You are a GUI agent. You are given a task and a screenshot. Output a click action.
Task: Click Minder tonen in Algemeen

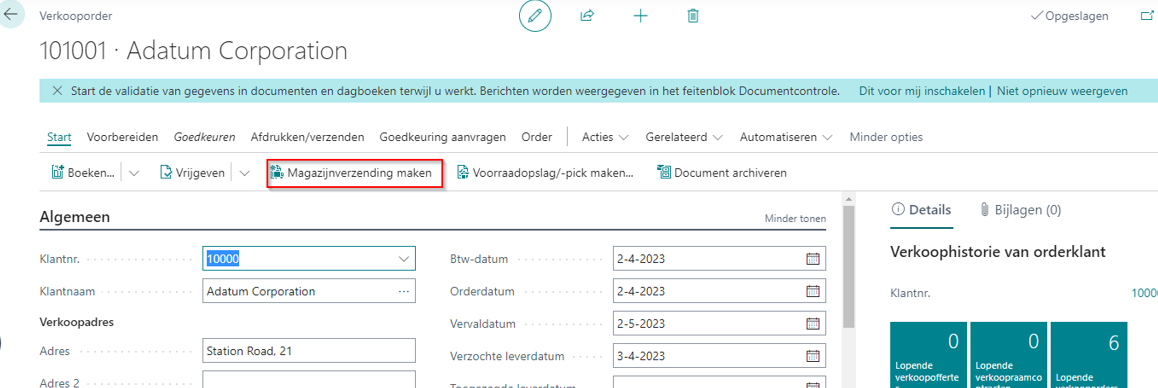click(x=795, y=219)
